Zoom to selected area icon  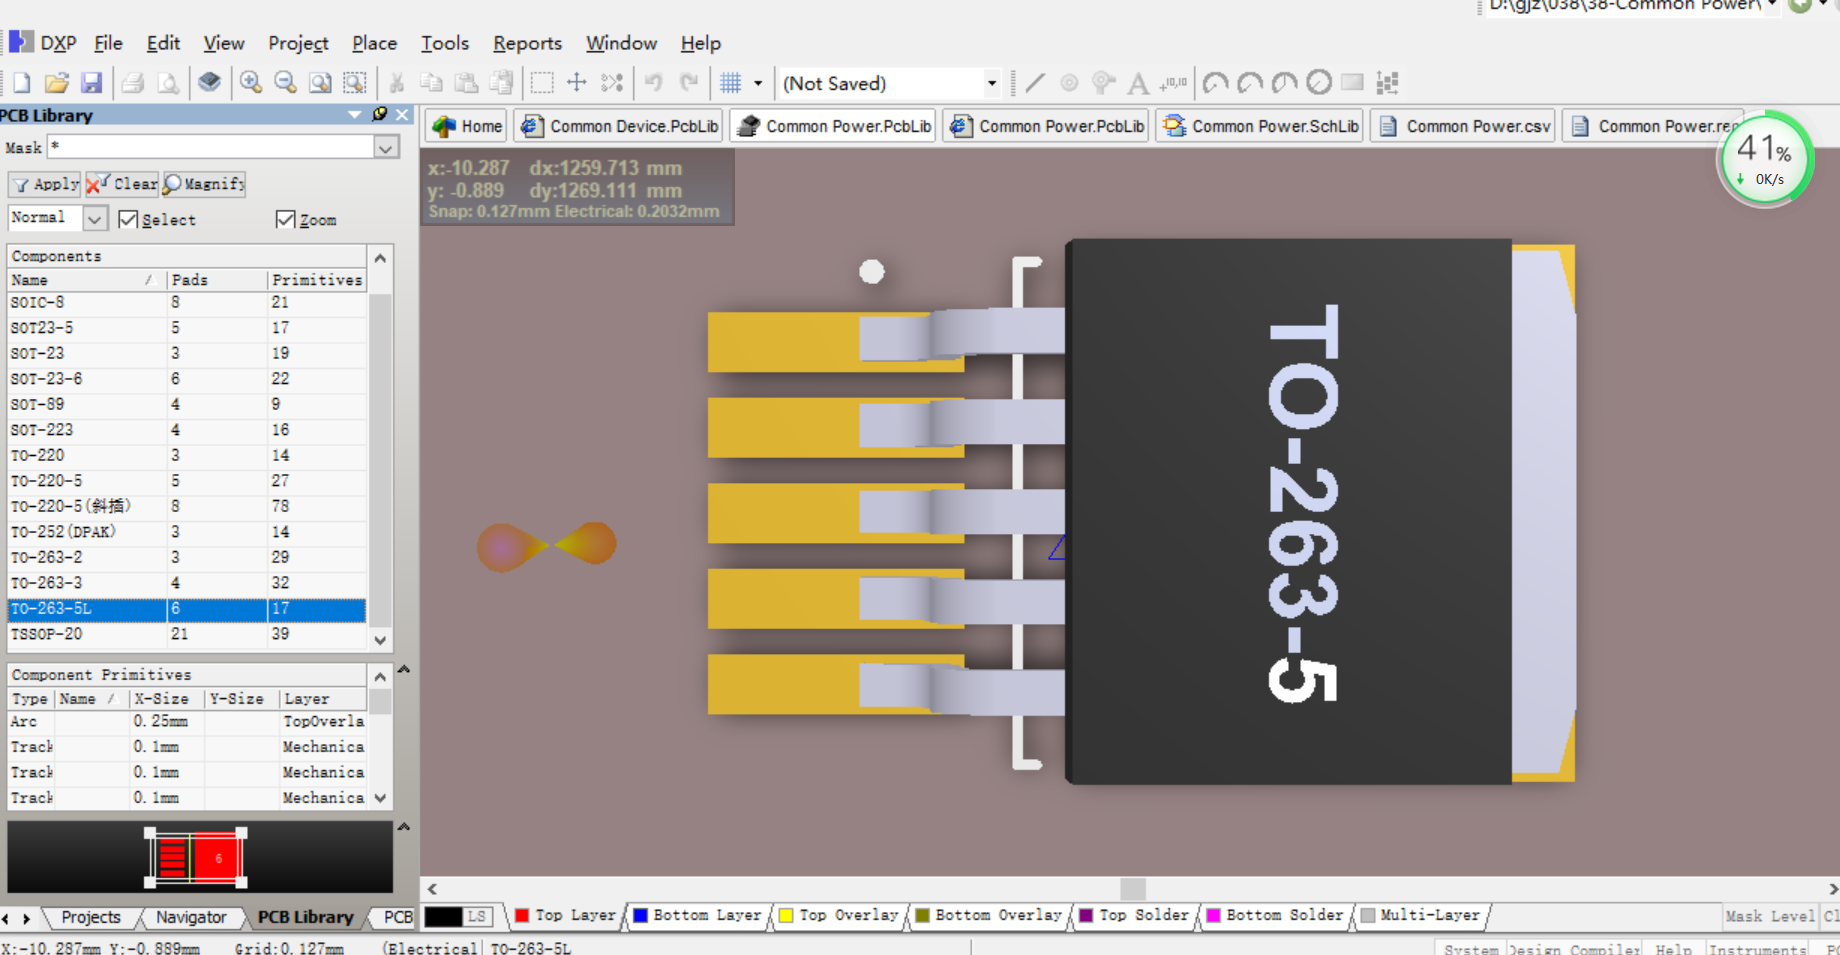[x=355, y=83]
